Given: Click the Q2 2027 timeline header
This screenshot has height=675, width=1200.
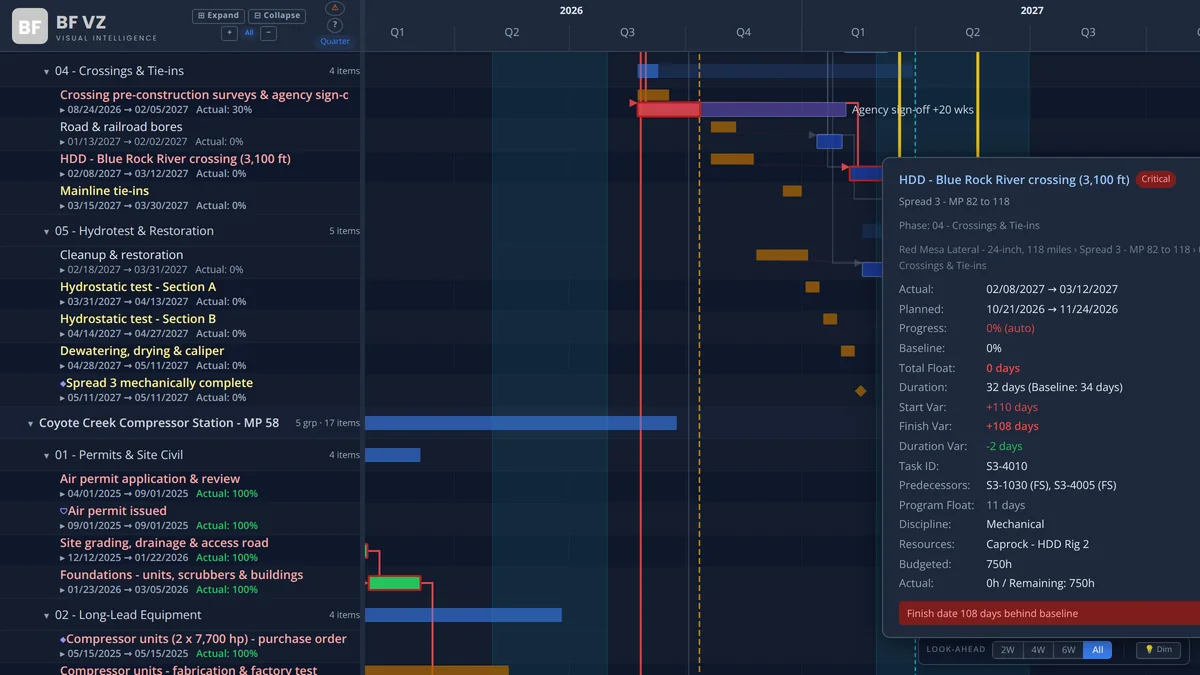Looking at the screenshot, I should coord(972,32).
